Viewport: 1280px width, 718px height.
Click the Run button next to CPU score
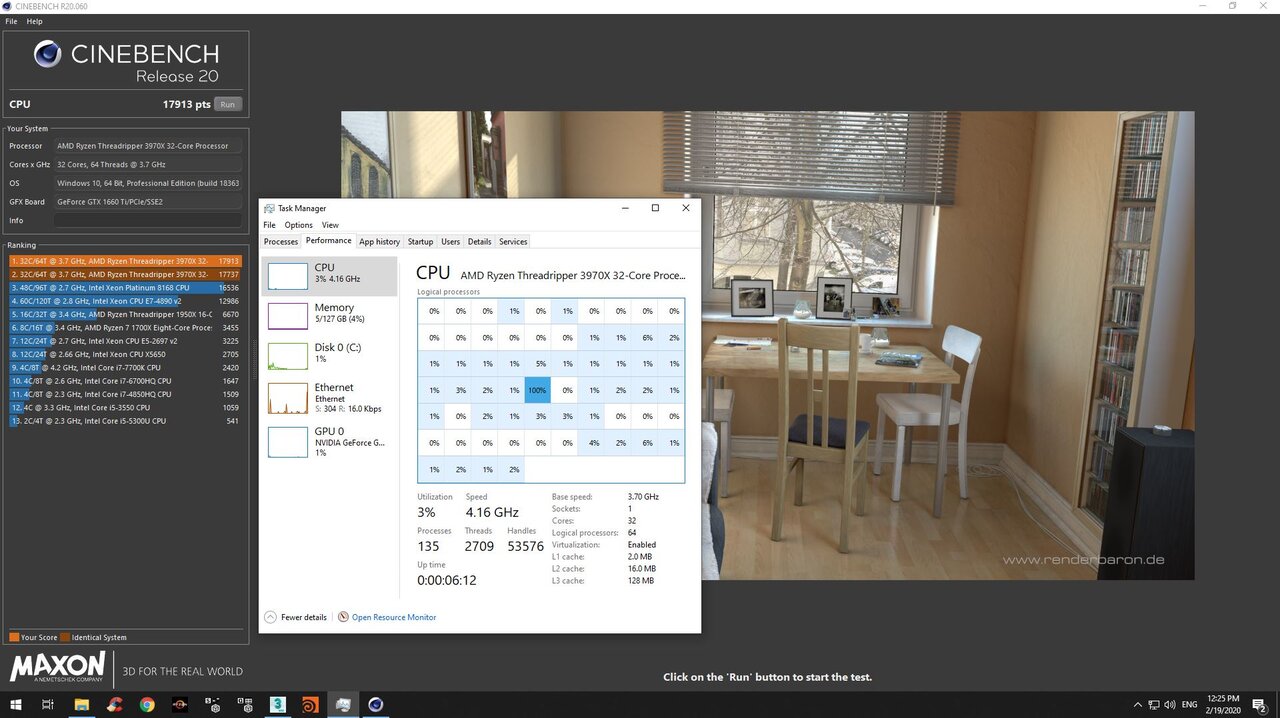228,104
